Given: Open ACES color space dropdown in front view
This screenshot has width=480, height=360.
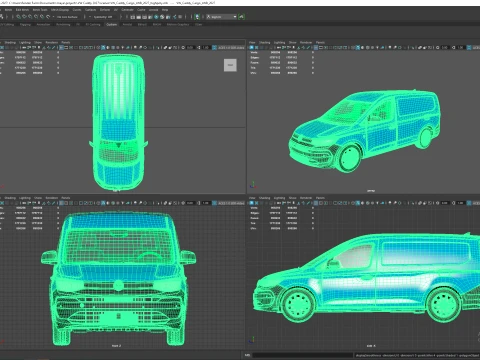Looking at the screenshot, I should click(x=231, y=203).
